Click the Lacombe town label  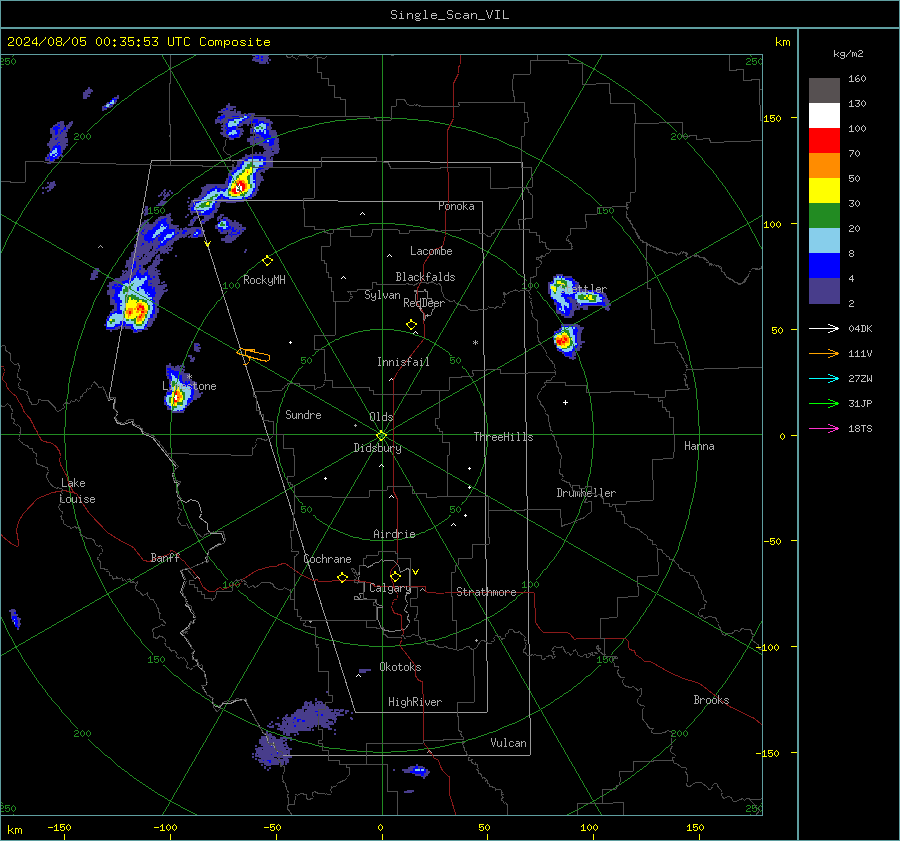pyautogui.click(x=431, y=251)
